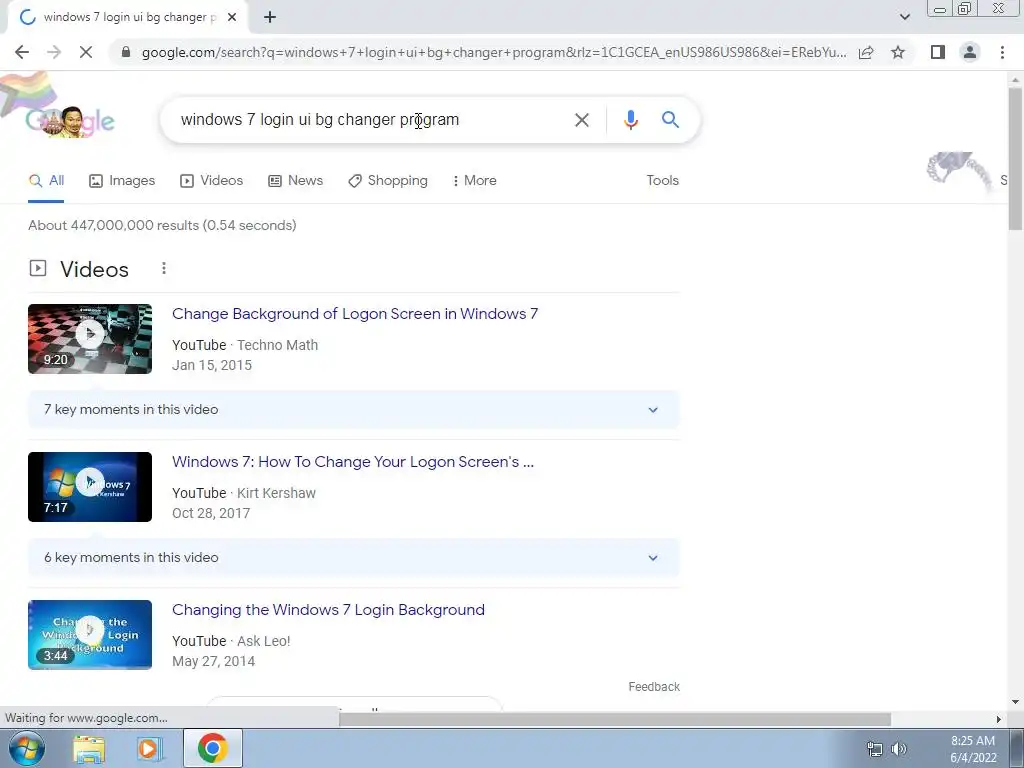
Task: Open Change Background of Logon Screen link
Action: coord(355,314)
